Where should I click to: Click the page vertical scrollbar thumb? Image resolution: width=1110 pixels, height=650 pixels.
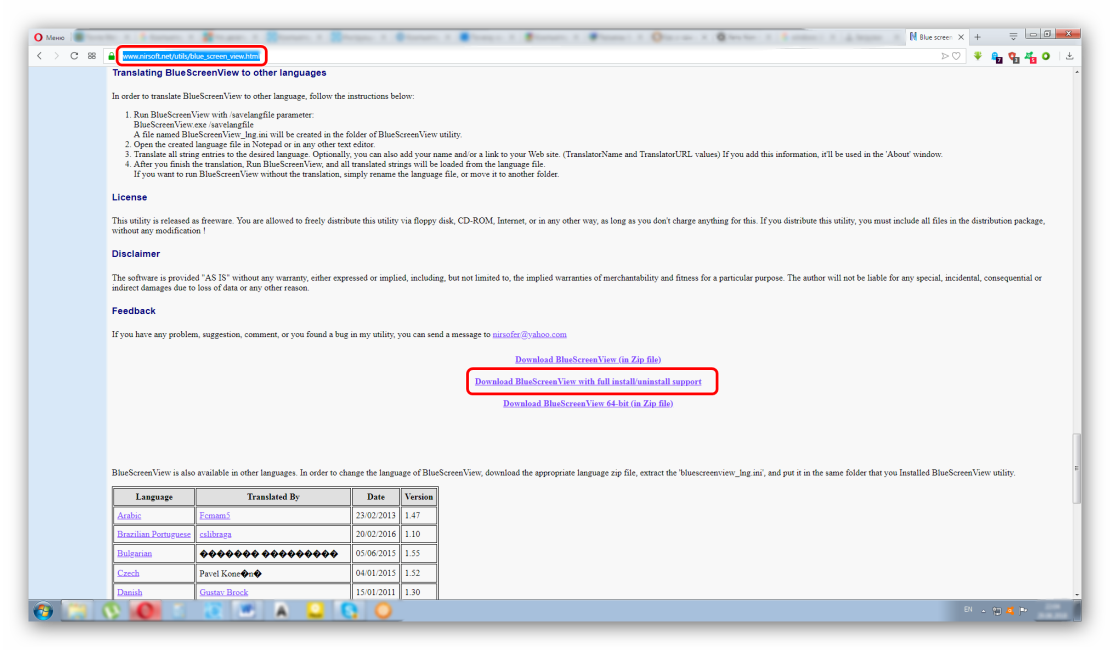1077,468
